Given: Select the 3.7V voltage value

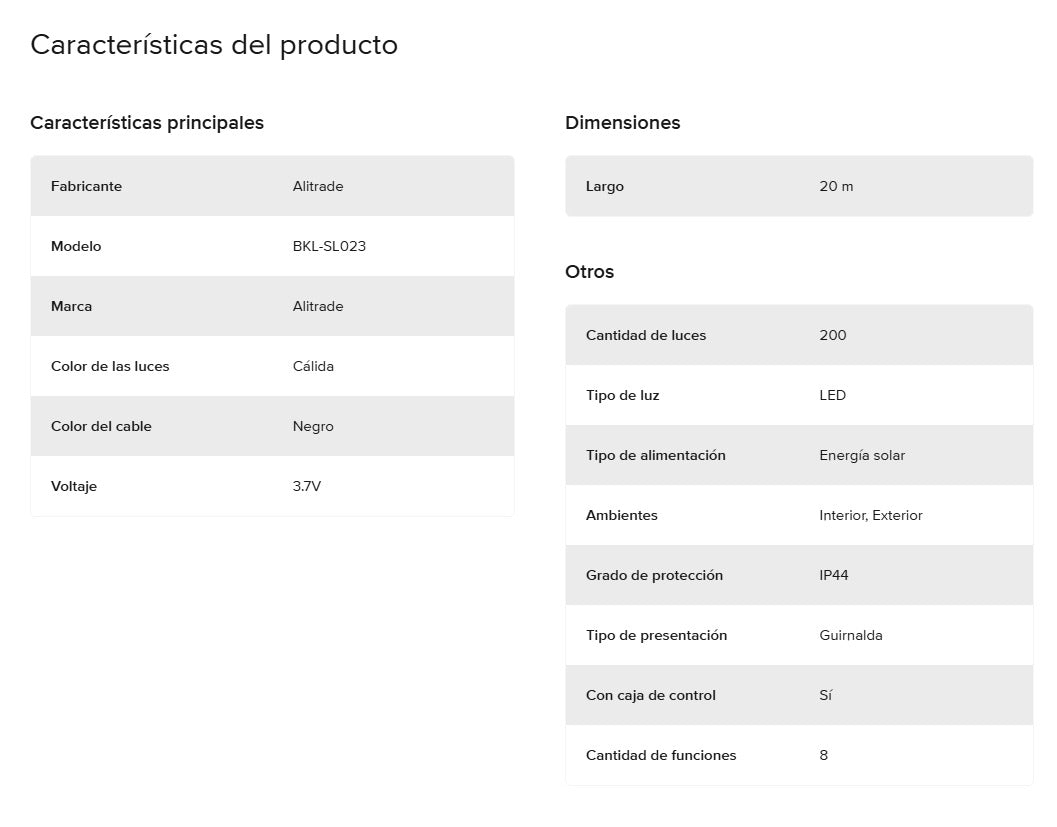Looking at the screenshot, I should (x=307, y=487).
